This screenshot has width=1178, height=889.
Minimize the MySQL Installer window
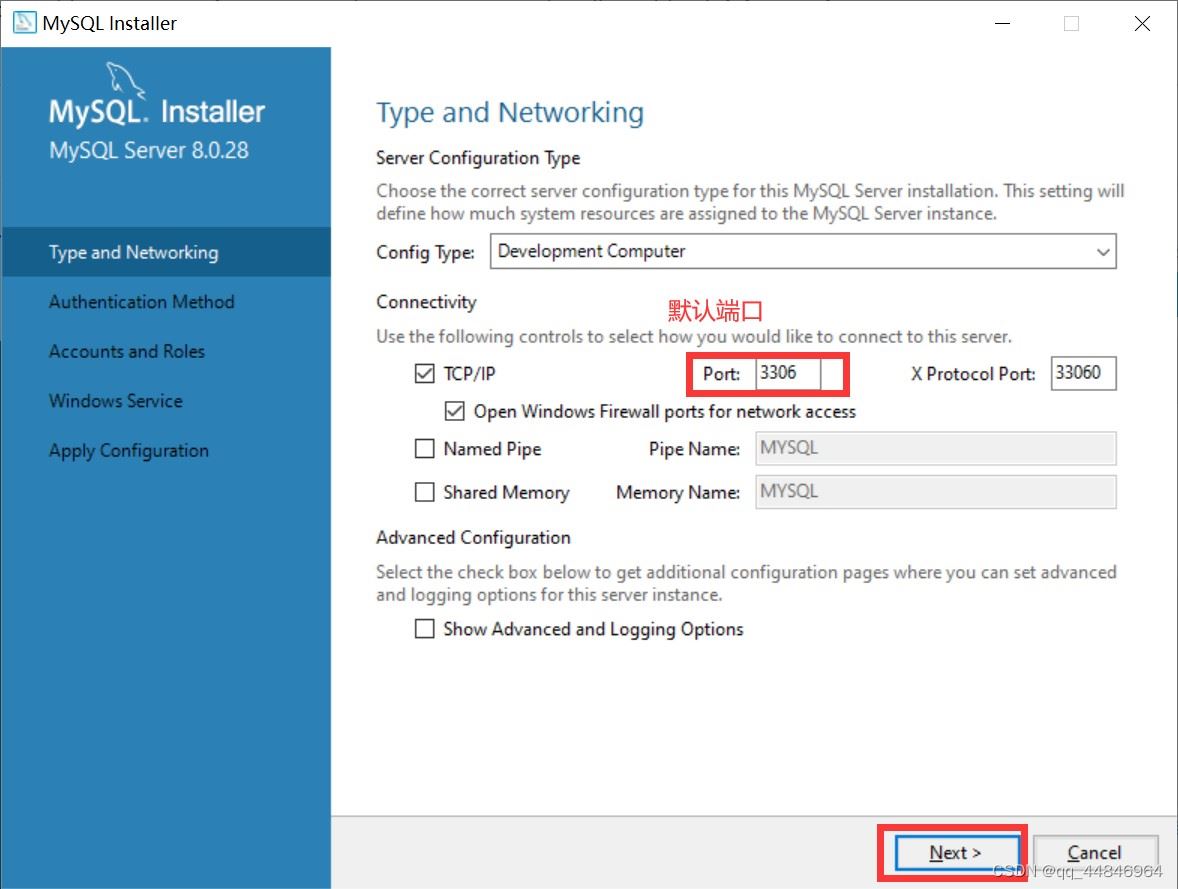pos(1002,23)
